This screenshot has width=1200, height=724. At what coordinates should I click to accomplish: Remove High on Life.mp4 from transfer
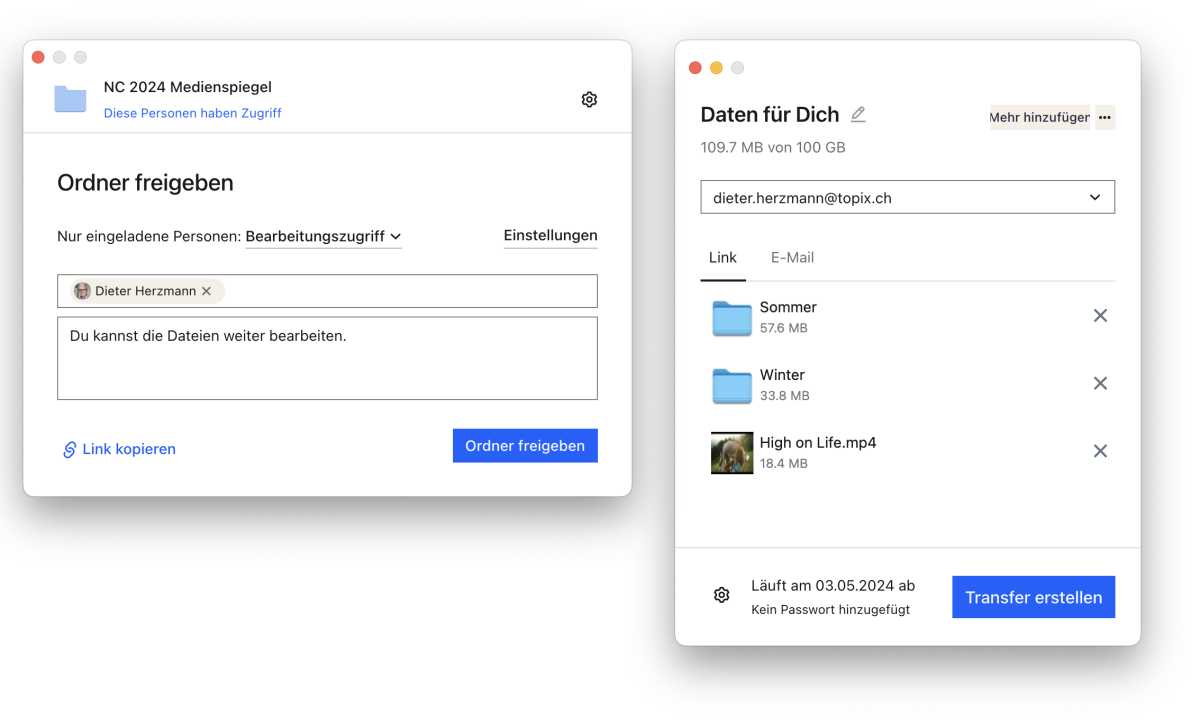coord(1100,451)
